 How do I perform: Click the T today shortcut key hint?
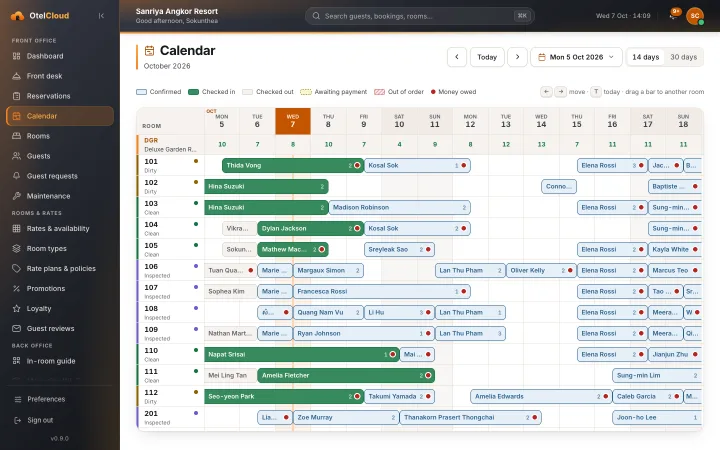[596, 92]
